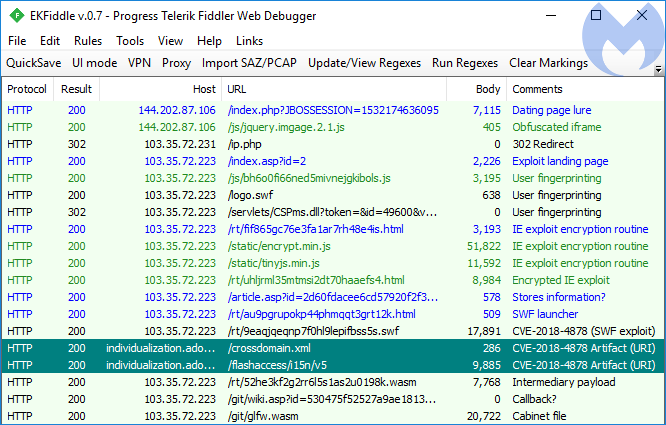The image size is (666, 425).
Task: Open the toolbar overflow arrow
Action: click(659, 70)
